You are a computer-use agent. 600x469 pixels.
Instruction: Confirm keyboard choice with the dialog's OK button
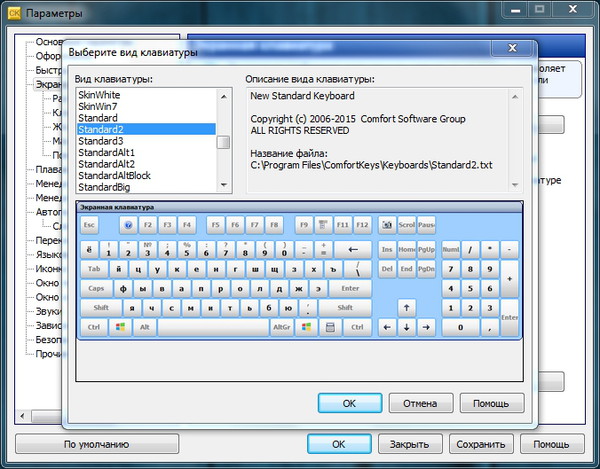(x=349, y=404)
